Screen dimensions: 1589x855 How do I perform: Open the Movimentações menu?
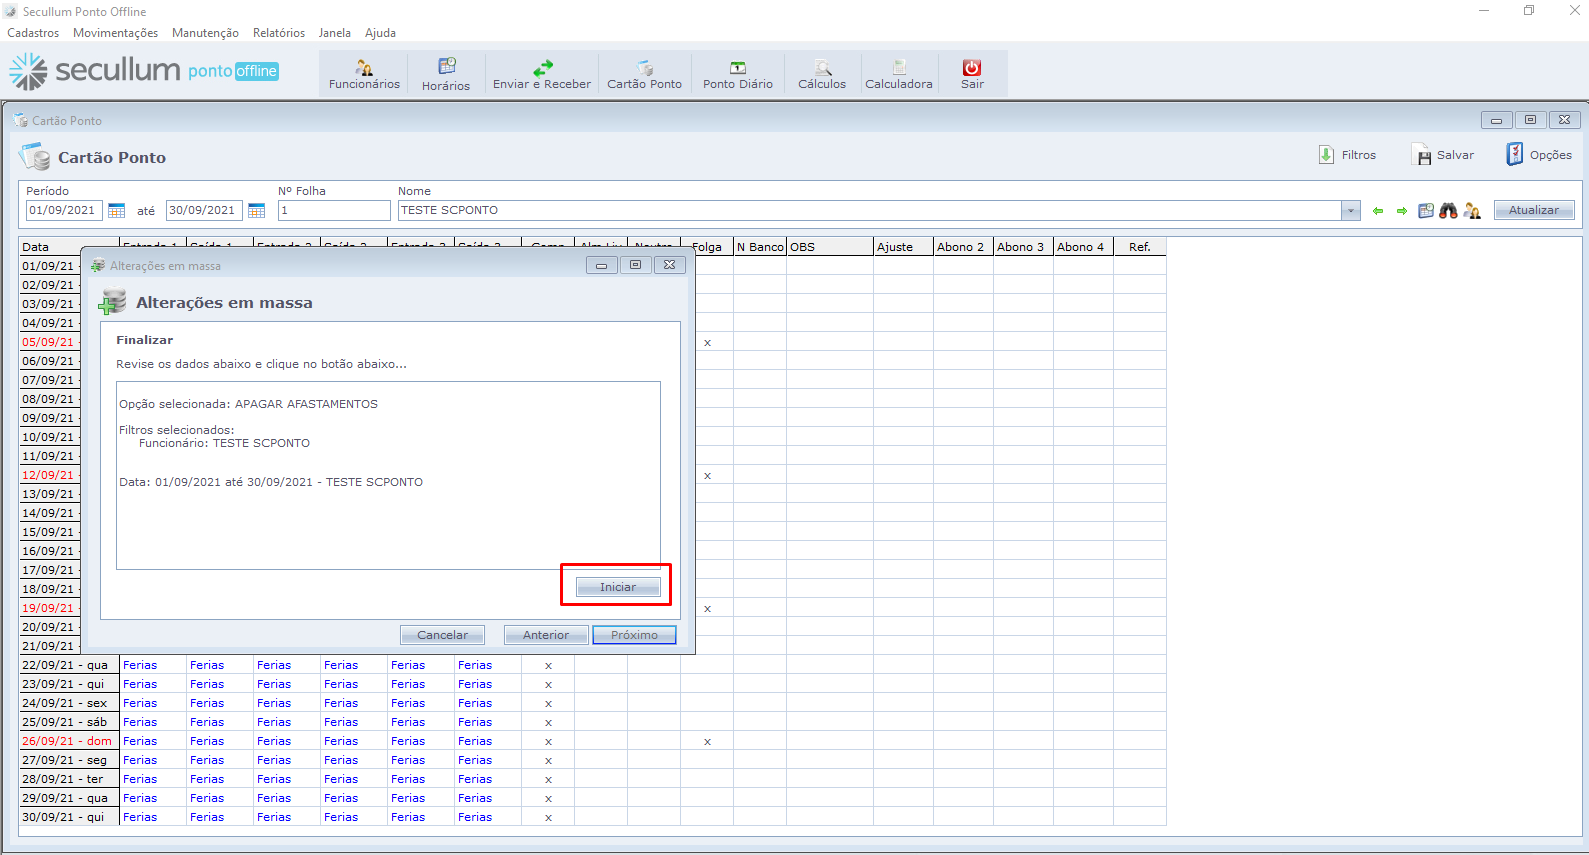click(x=115, y=33)
